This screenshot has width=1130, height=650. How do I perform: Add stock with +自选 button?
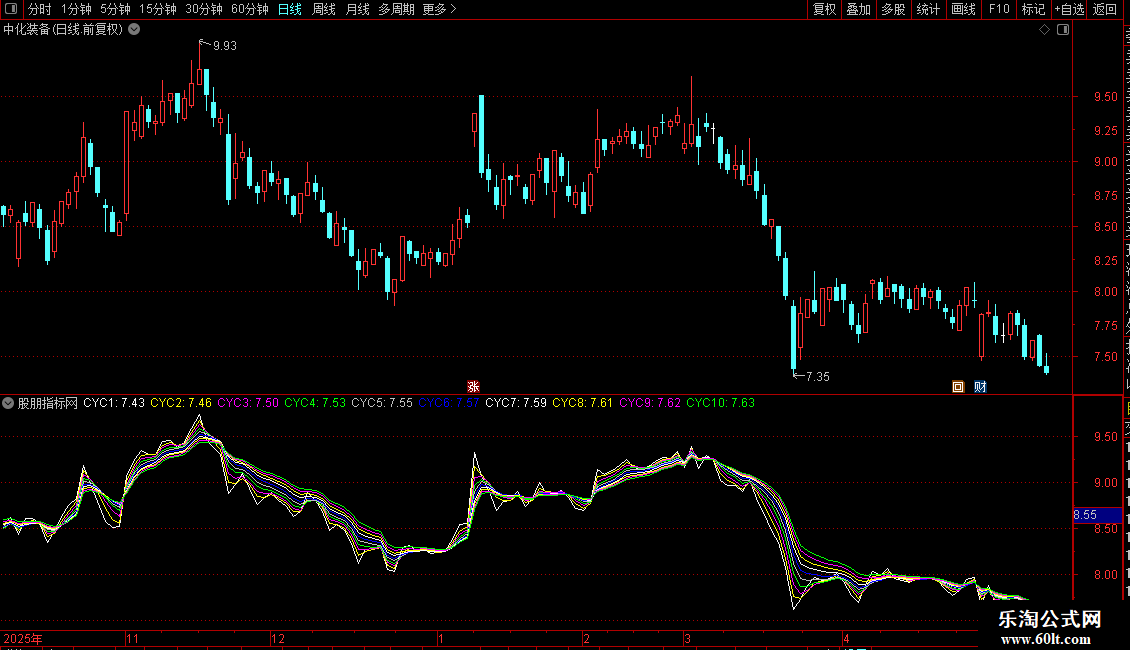pos(1069,9)
